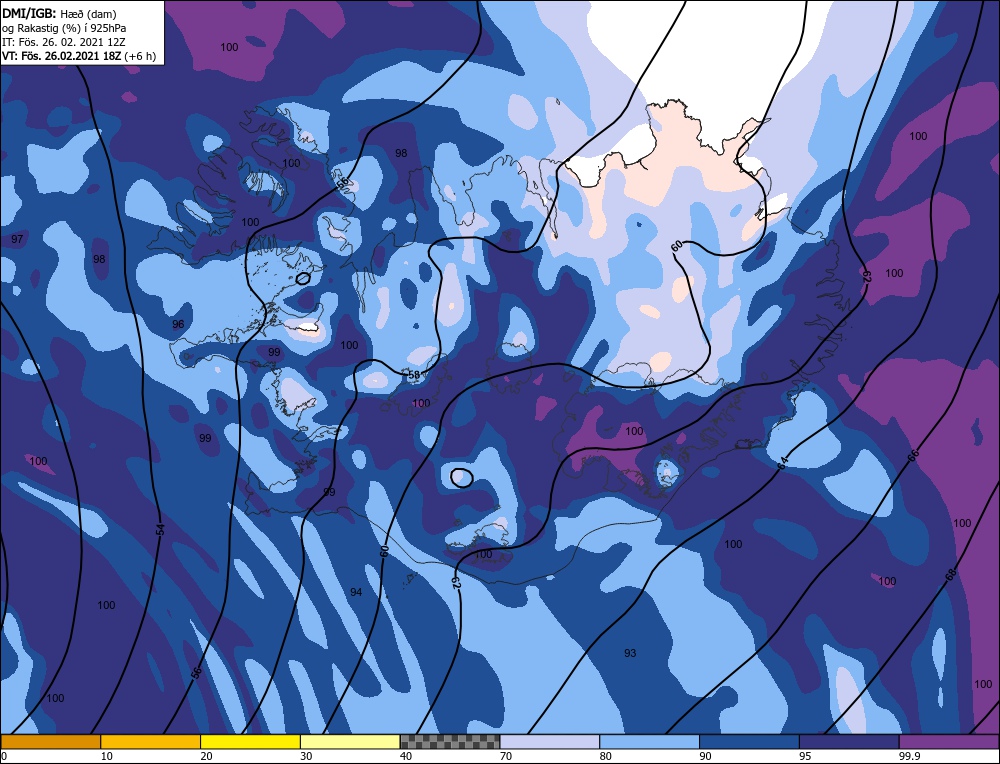Click the light blue 80–90 legend swatch
Screen dimensions: 1000x764
[649, 742]
